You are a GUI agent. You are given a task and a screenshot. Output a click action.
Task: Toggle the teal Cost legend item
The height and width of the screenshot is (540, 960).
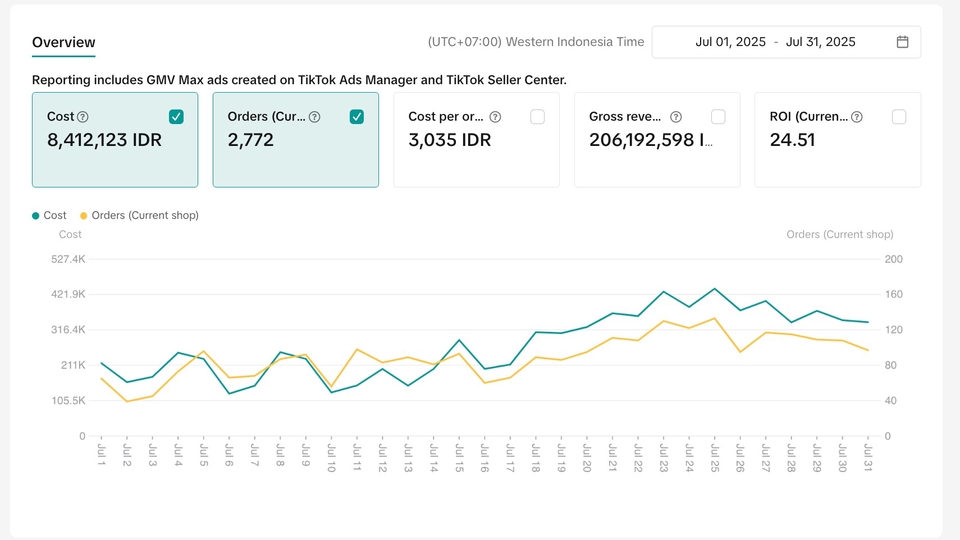tap(49, 215)
